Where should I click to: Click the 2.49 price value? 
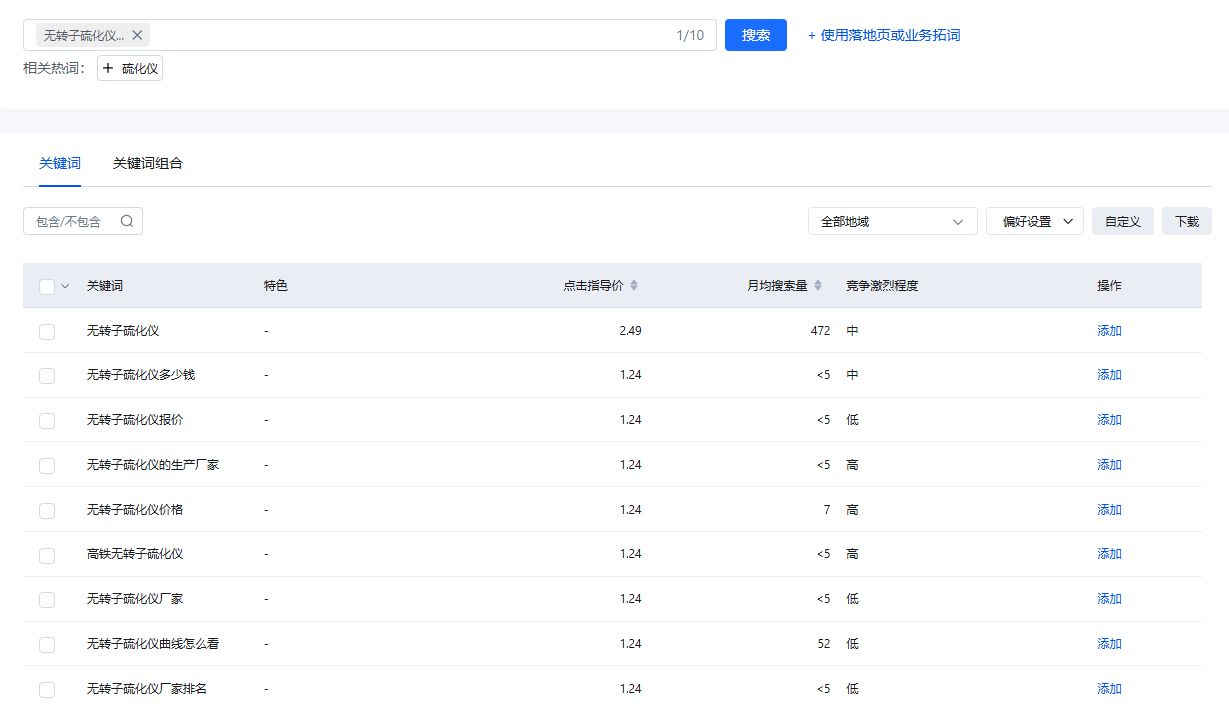point(630,330)
